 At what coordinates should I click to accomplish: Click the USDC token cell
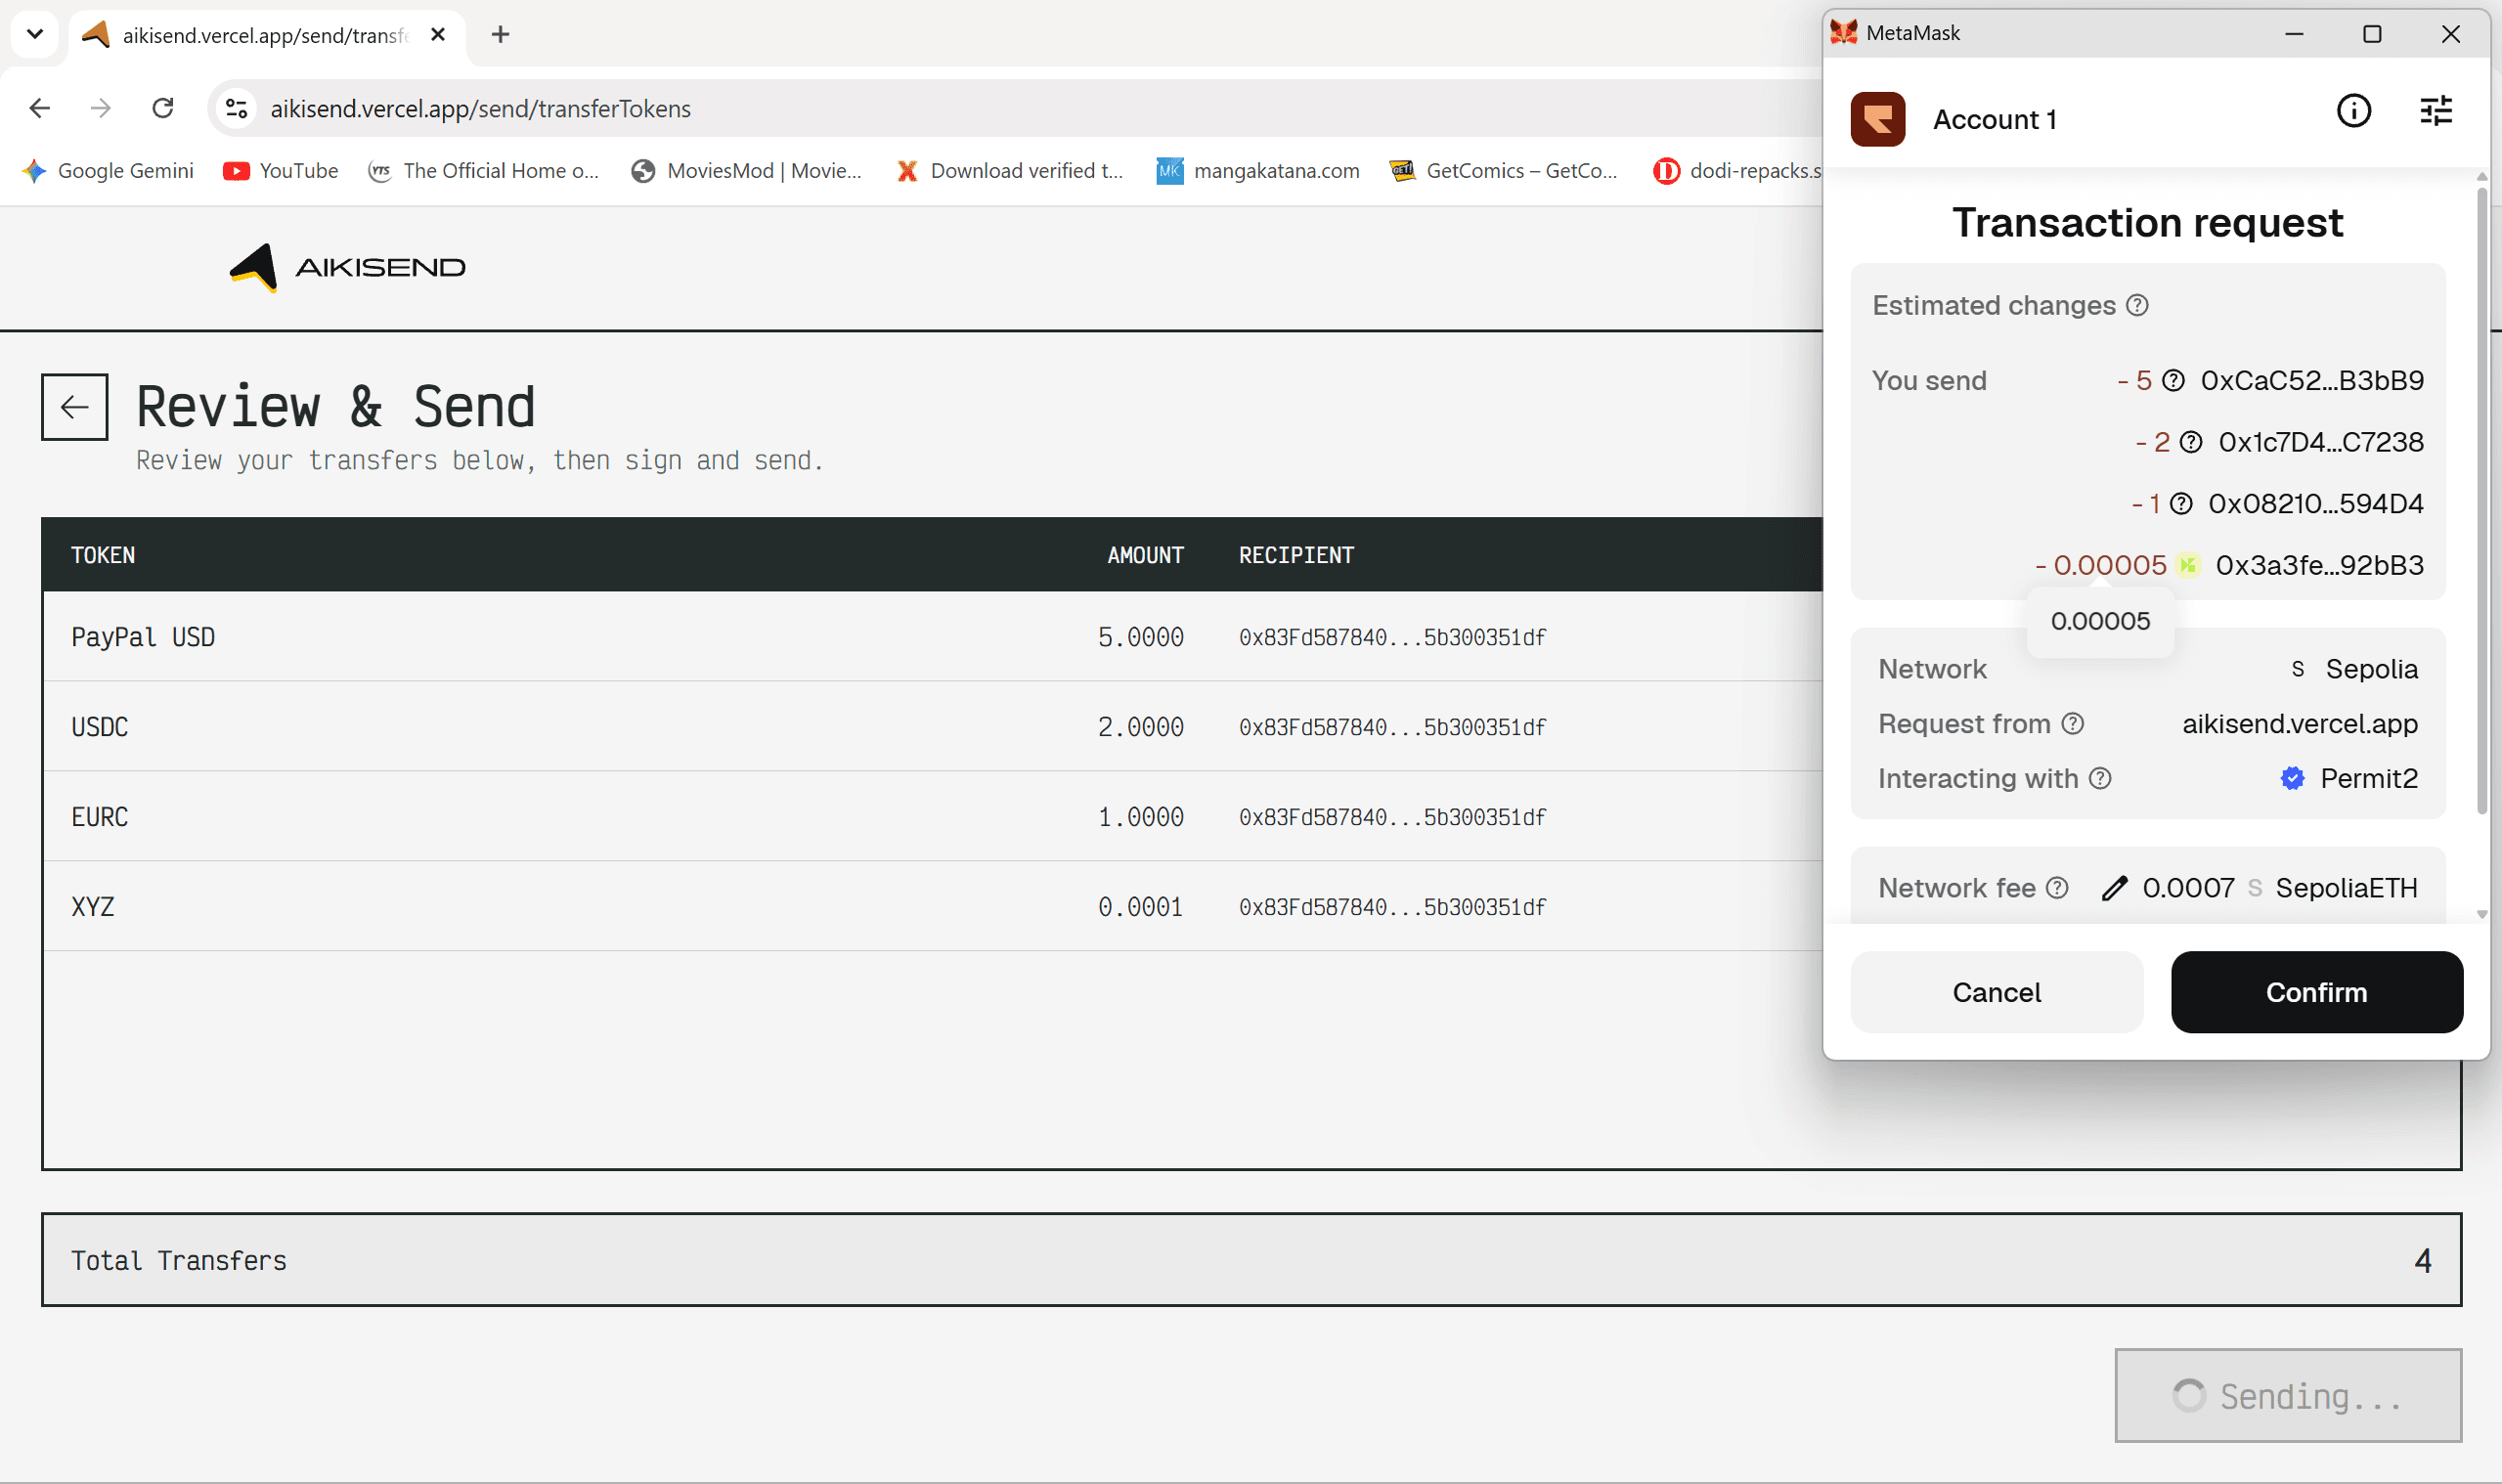point(100,727)
